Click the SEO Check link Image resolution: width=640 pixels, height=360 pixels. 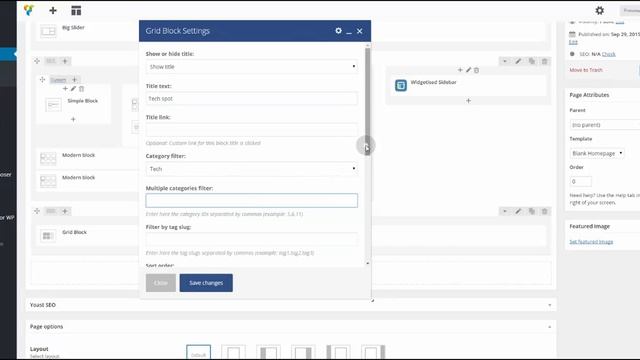(x=608, y=54)
